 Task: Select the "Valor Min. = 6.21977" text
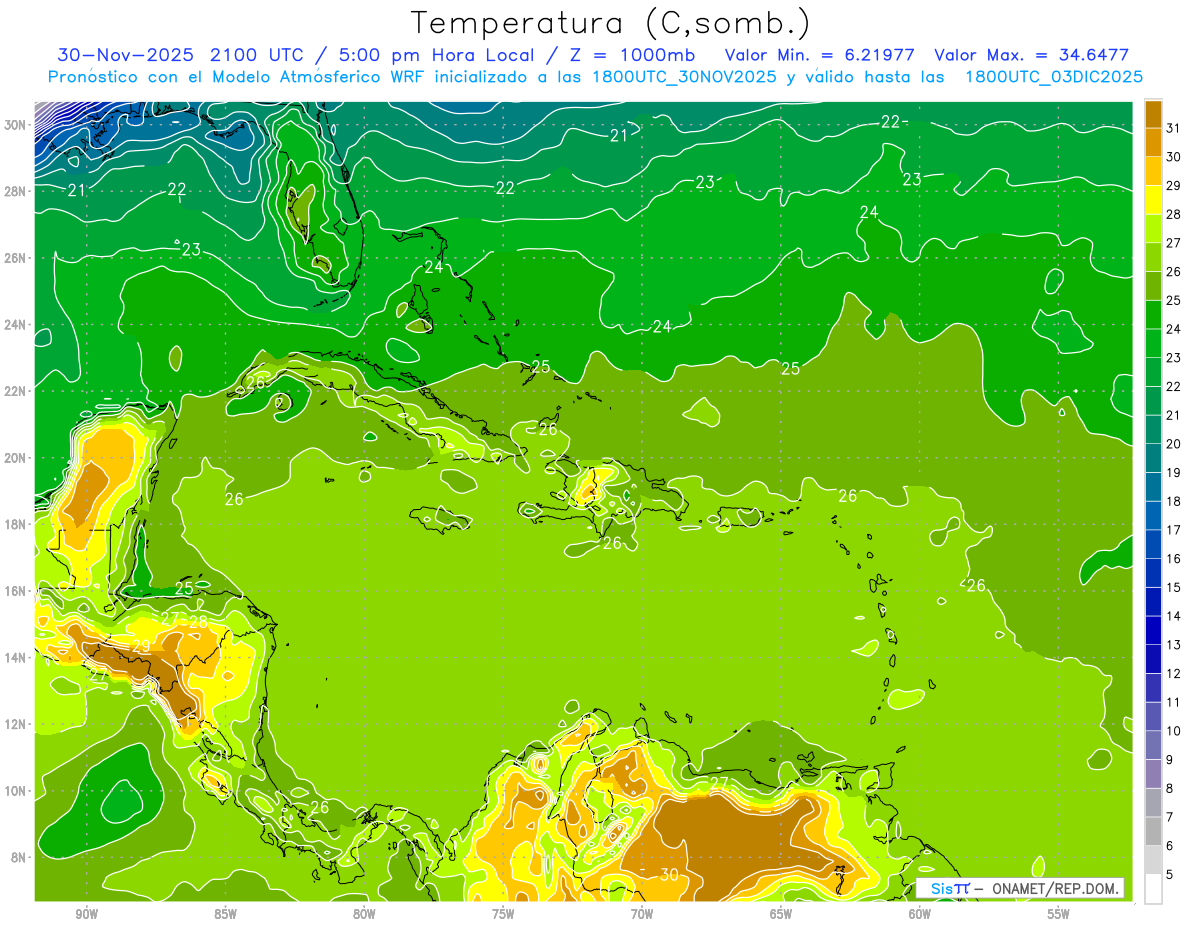(x=820, y=55)
